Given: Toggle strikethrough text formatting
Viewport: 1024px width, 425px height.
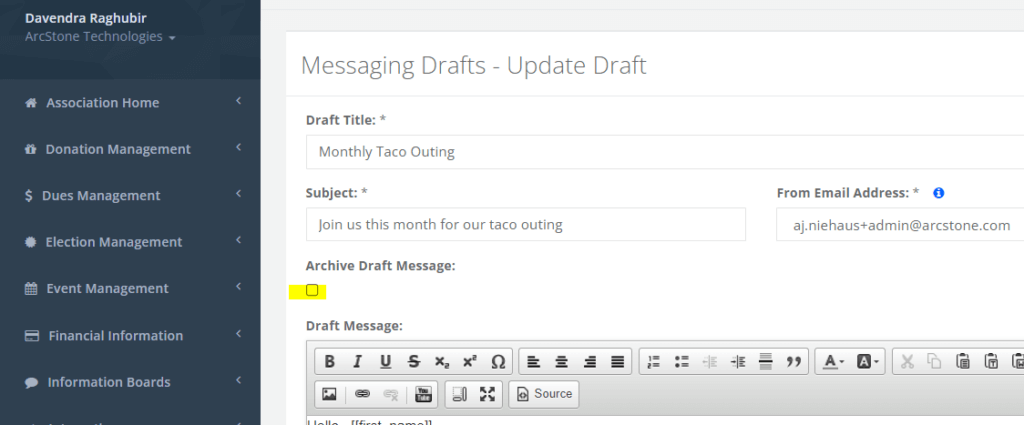Looking at the screenshot, I should 413,362.
